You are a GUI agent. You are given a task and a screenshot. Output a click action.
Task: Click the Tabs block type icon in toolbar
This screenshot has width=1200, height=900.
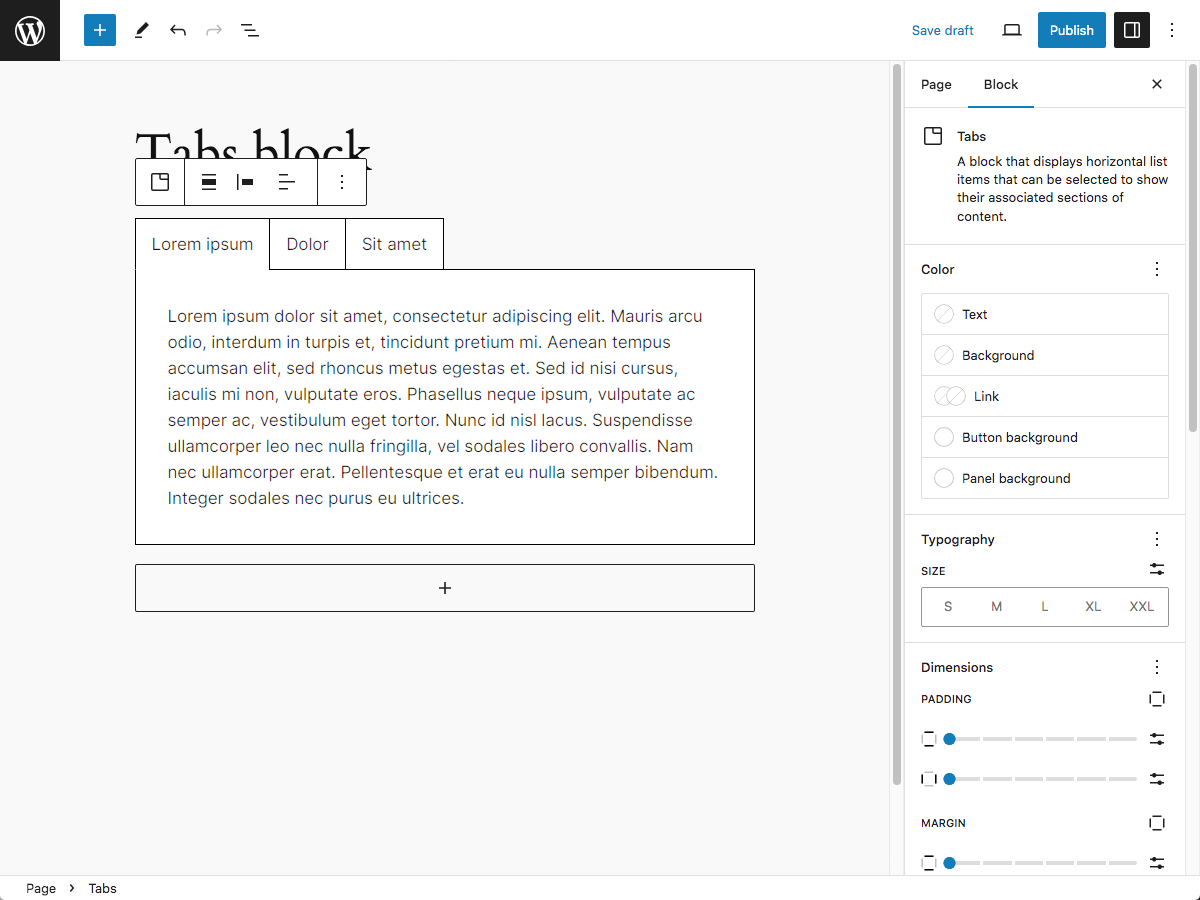[x=160, y=182]
